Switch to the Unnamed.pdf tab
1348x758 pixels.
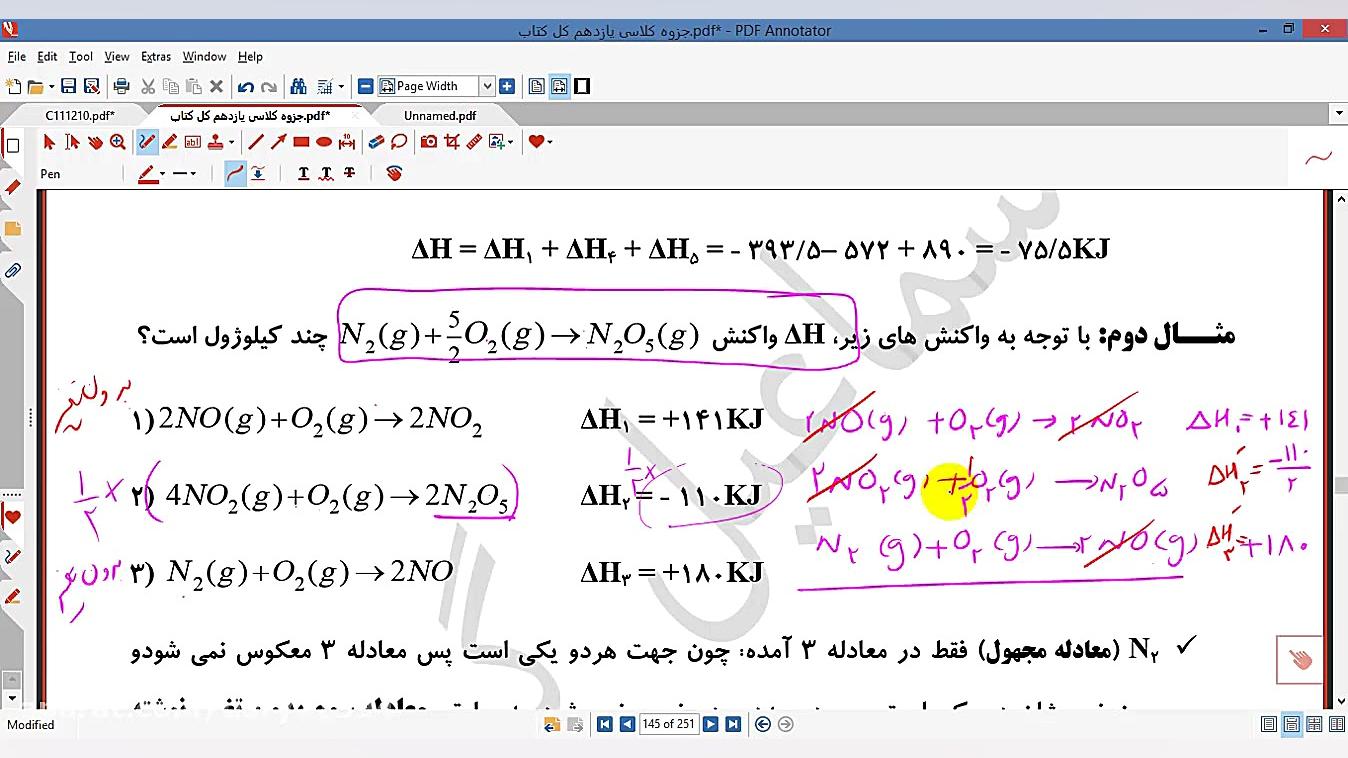[440, 116]
